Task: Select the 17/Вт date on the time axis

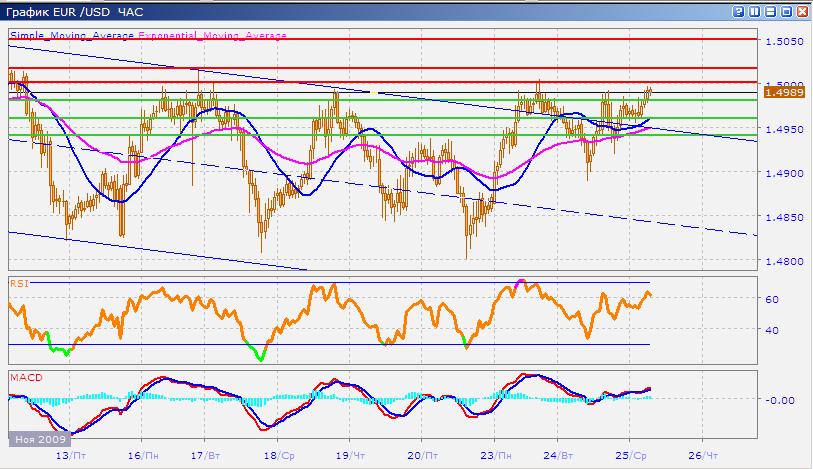Action: (205, 455)
